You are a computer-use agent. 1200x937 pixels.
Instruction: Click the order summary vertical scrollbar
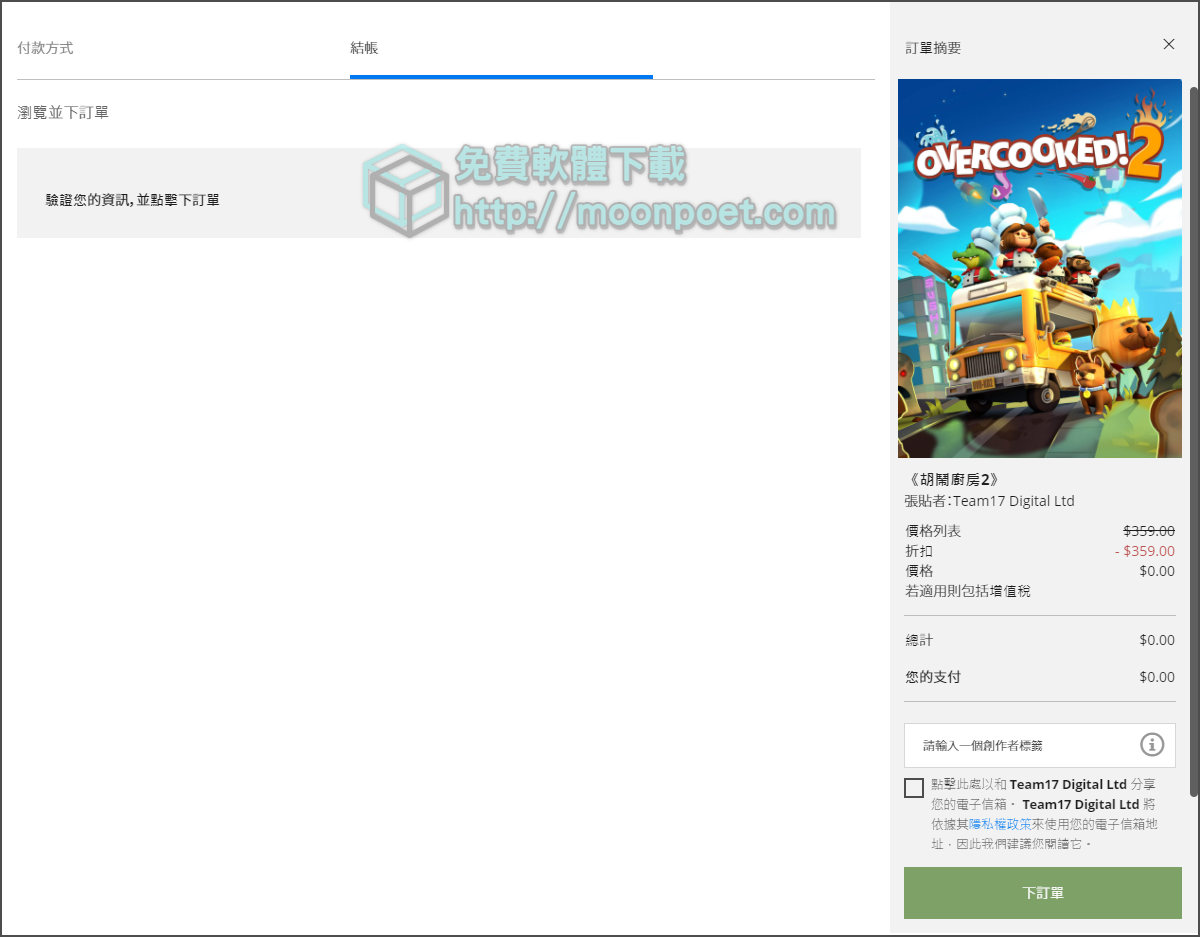[1194, 440]
